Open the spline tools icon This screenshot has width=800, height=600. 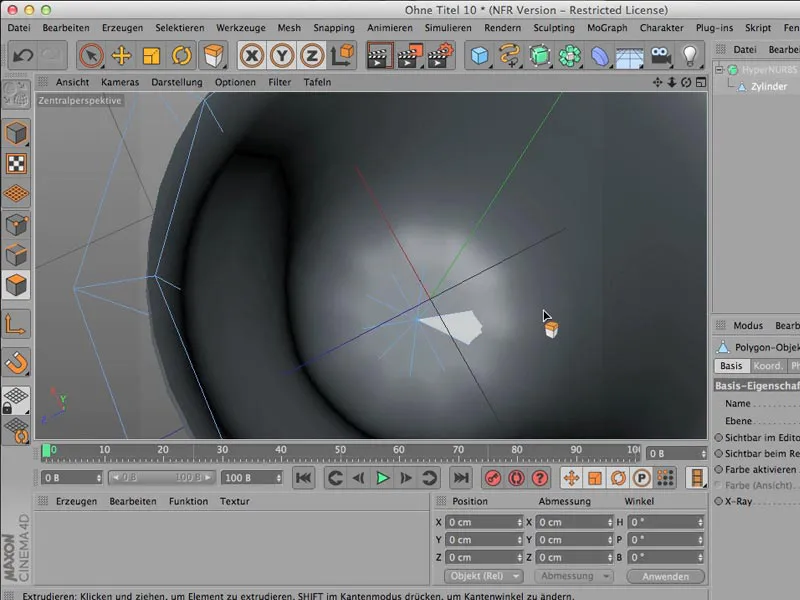click(x=510, y=55)
